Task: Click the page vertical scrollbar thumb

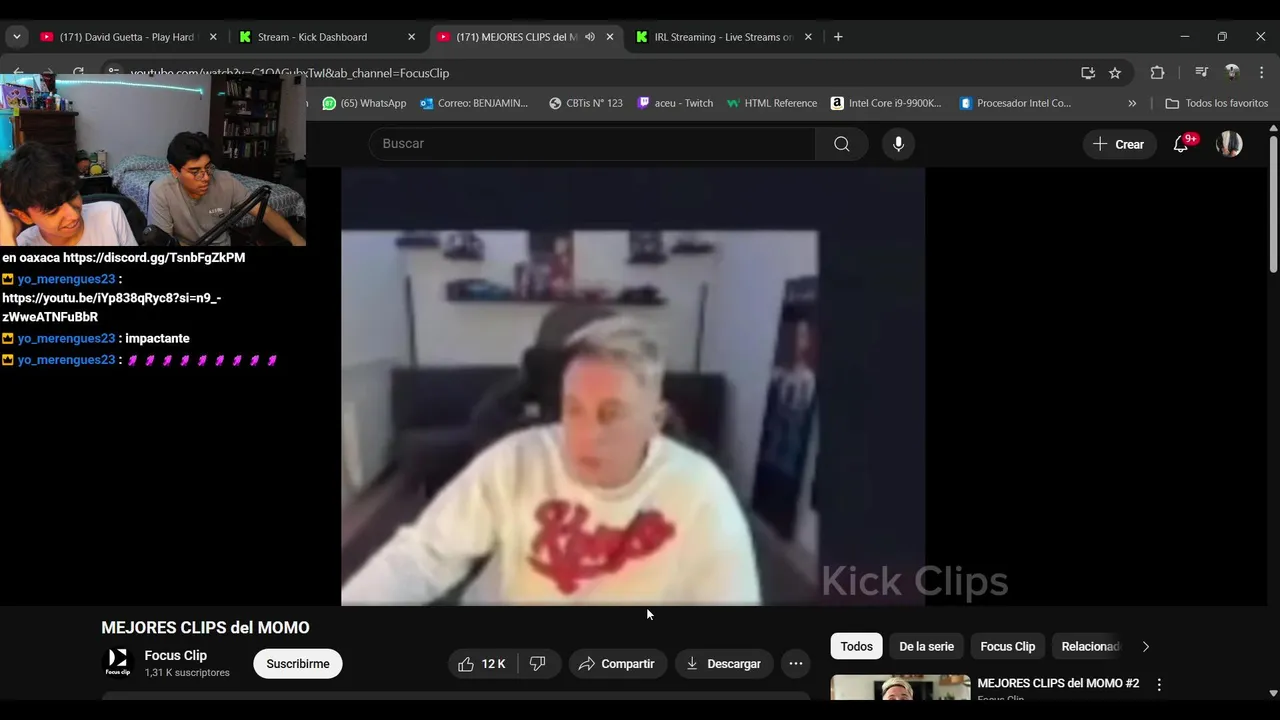Action: (x=1273, y=203)
